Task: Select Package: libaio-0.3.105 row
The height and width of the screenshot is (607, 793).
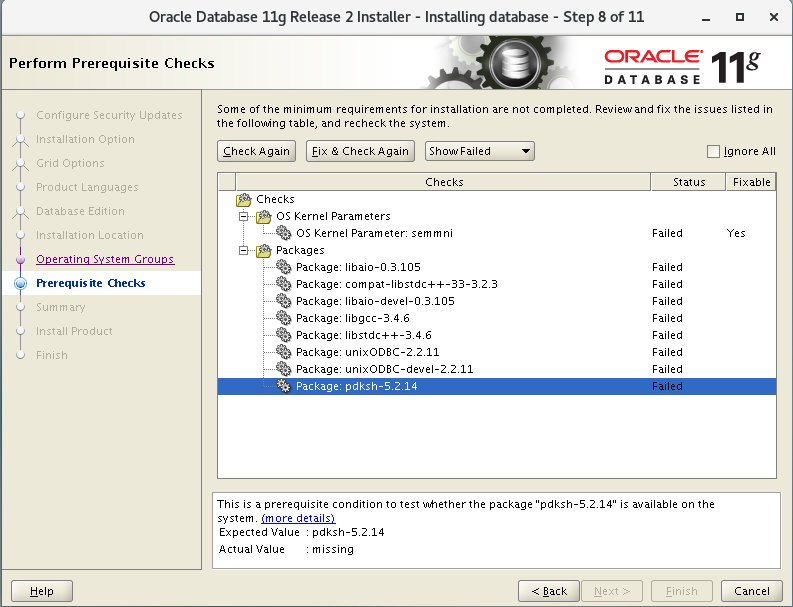Action: pos(497,267)
